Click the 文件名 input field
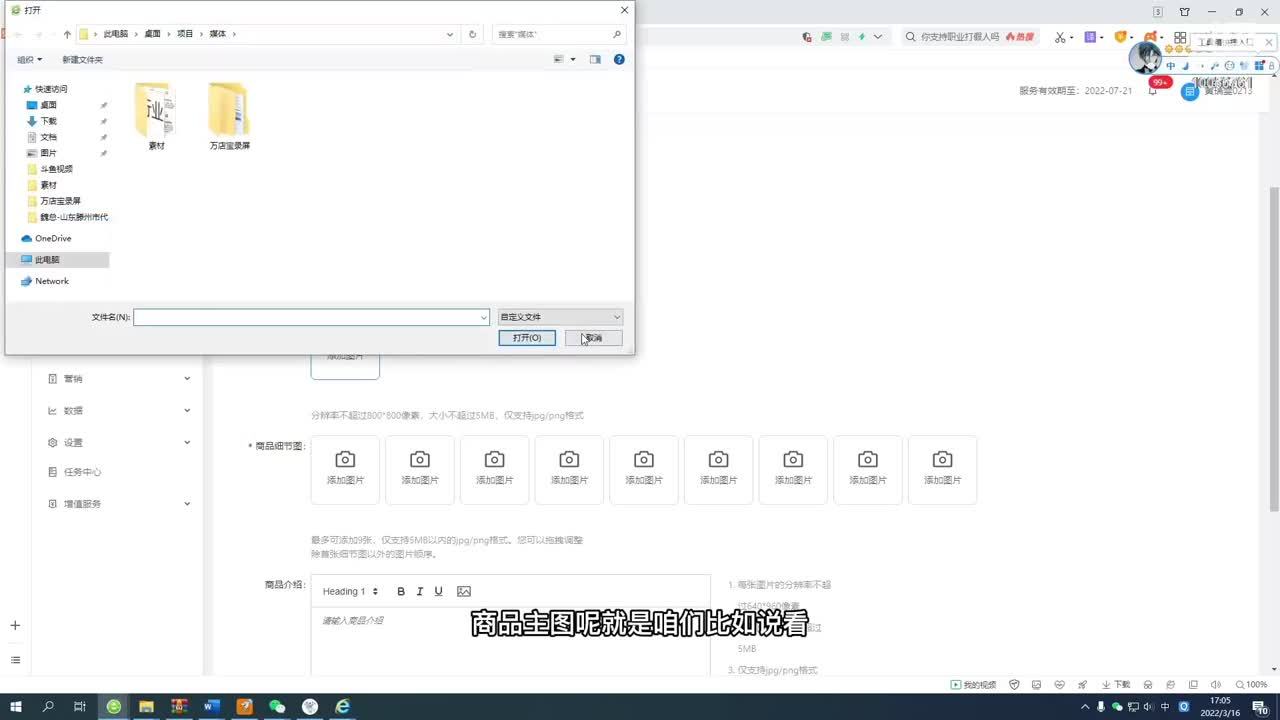The height and width of the screenshot is (720, 1280). pos(310,317)
